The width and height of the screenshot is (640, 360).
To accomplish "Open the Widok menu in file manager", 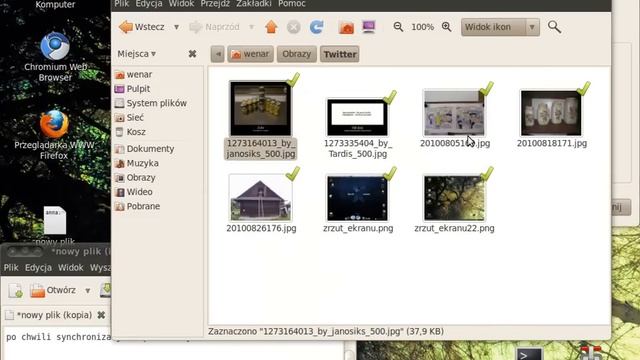I will [x=181, y=4].
